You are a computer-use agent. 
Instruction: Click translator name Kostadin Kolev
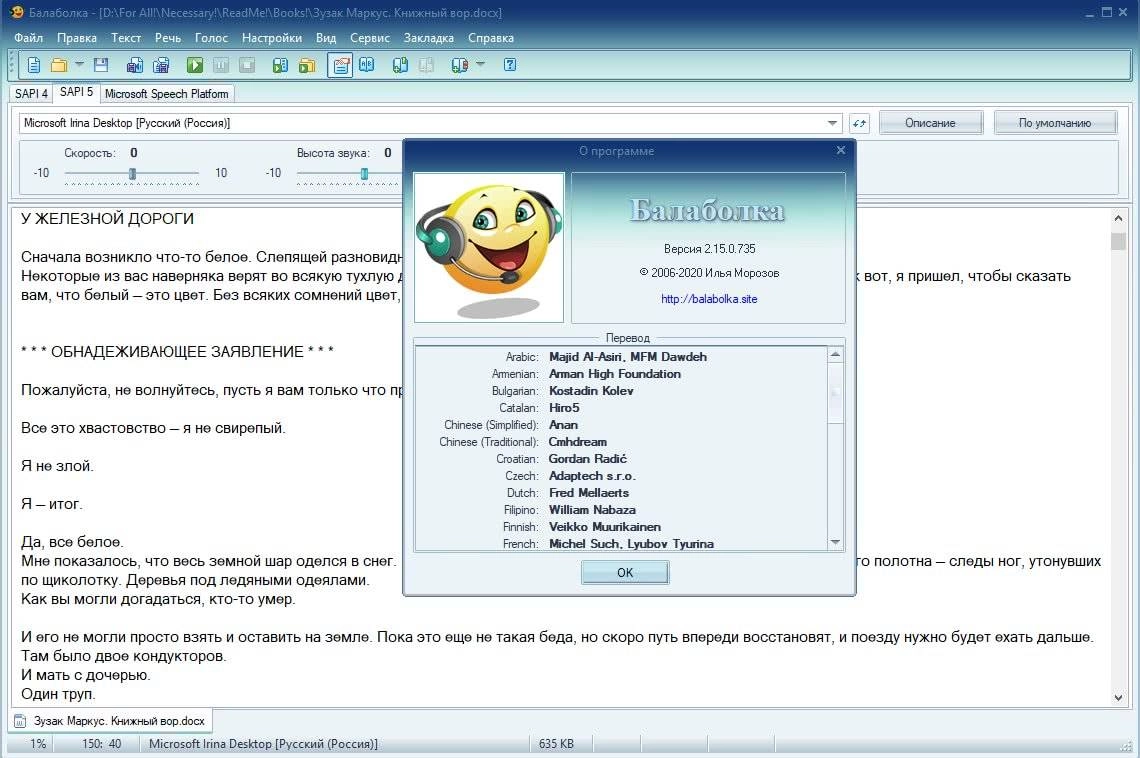coord(591,391)
